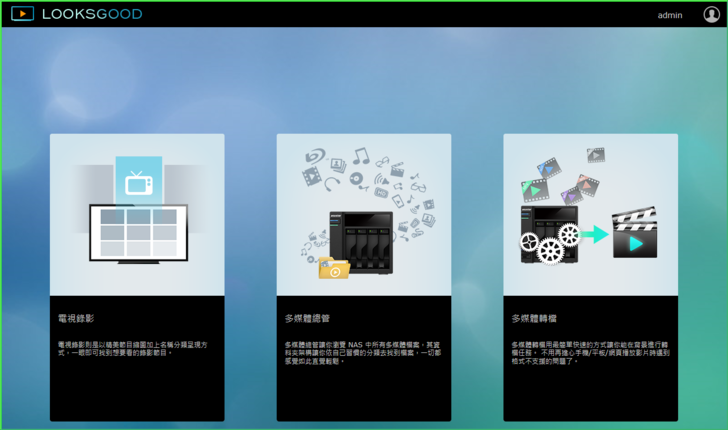
Task: Click the LOOKSGOOD title text
Action: point(92,14)
